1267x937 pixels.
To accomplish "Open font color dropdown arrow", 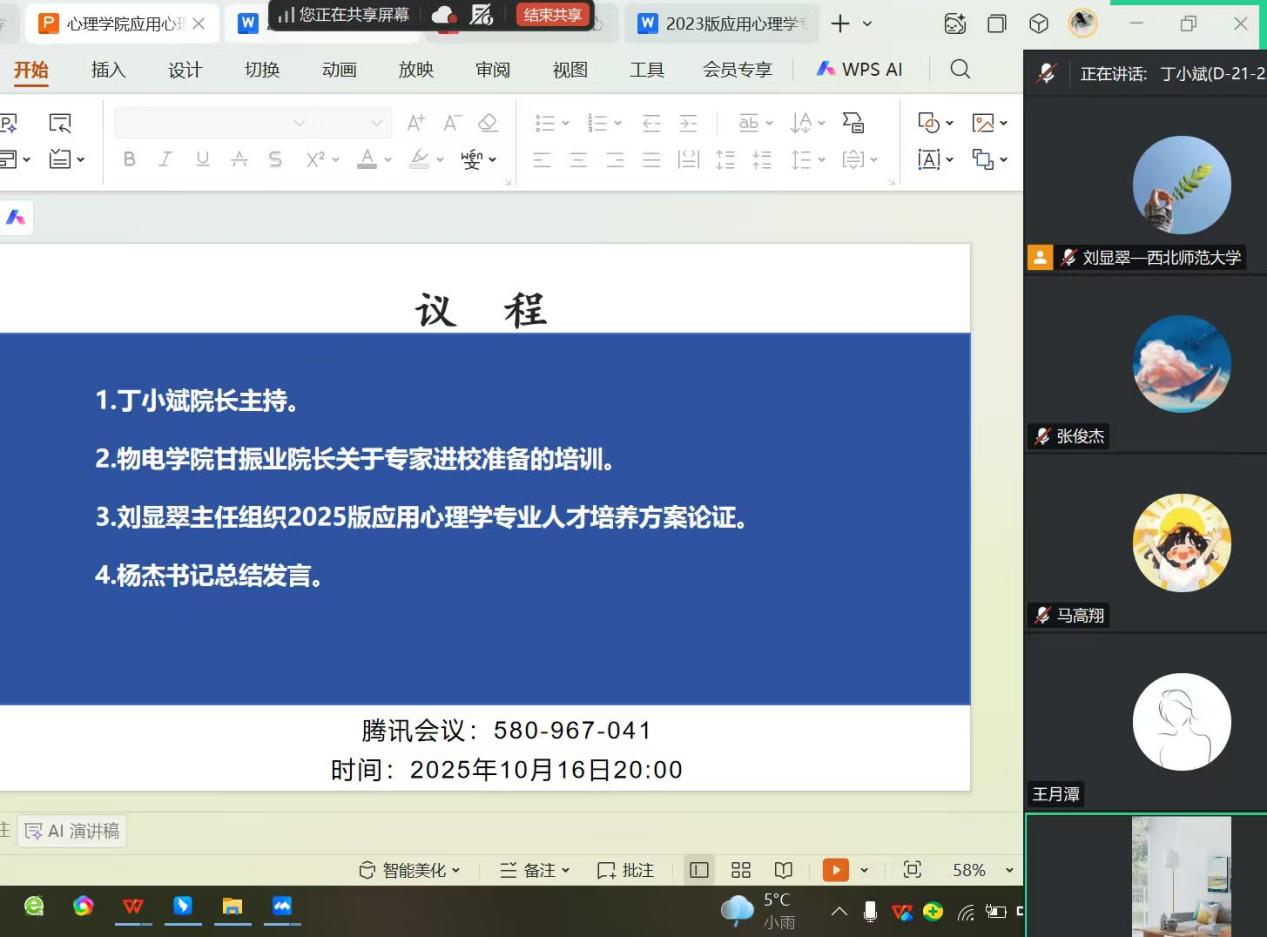I will (x=388, y=160).
